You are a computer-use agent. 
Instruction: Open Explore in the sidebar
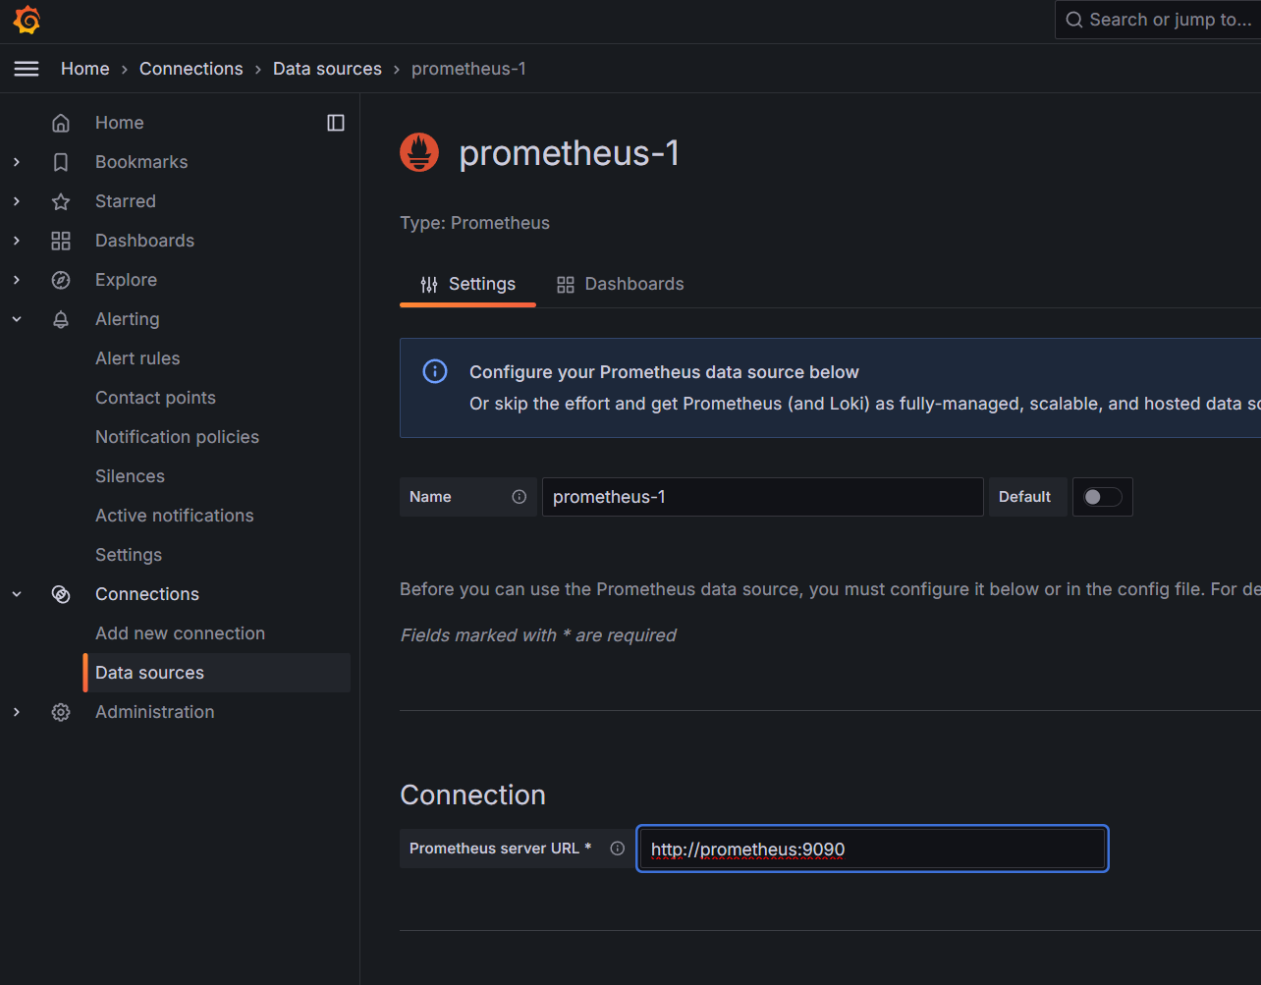(126, 280)
